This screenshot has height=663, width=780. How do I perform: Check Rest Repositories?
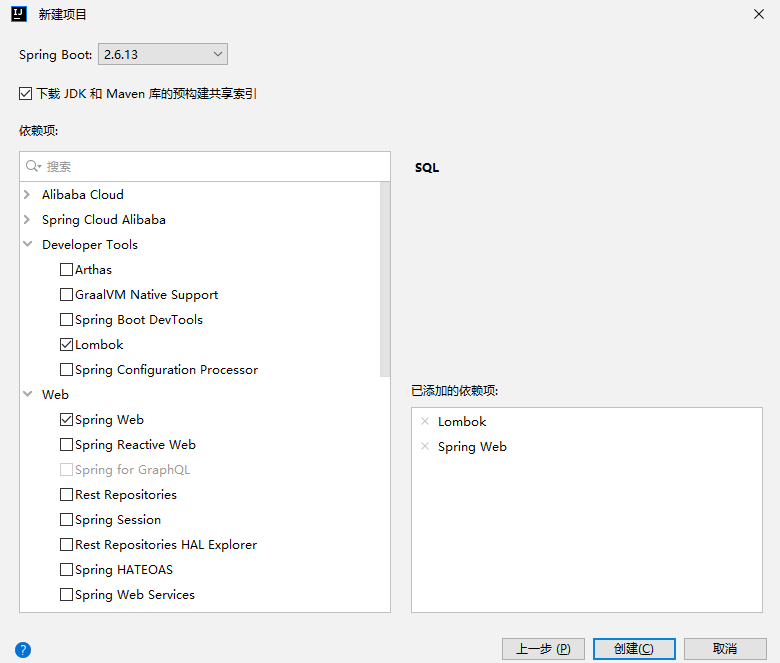pyautogui.click(x=66, y=494)
